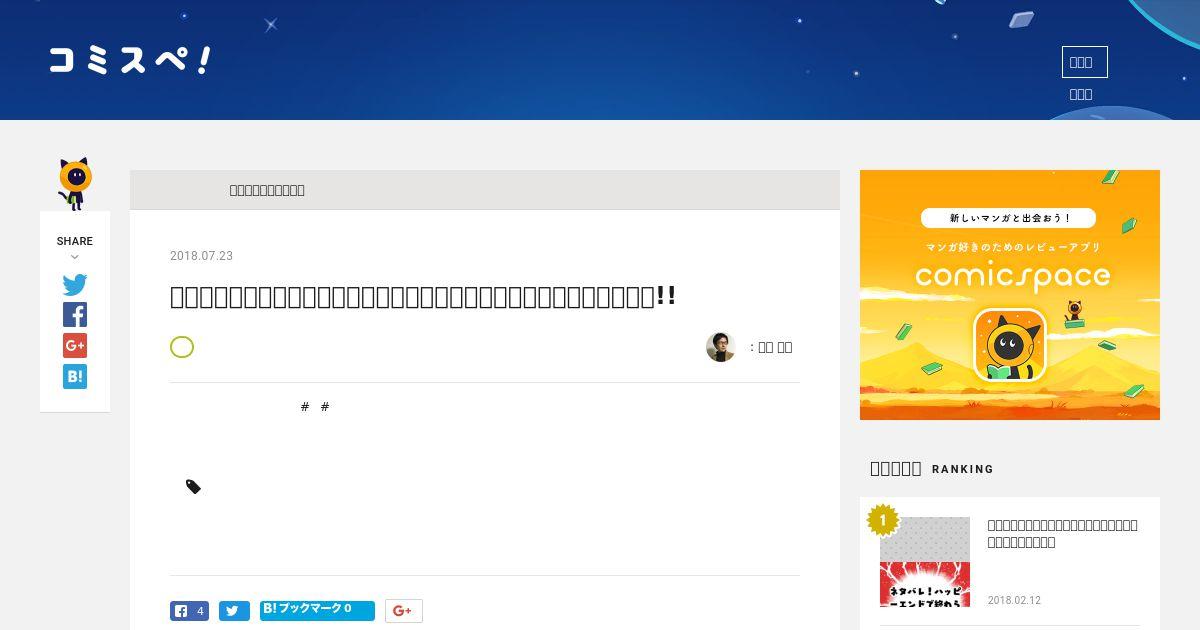
Task: Click the outlined button in the header
Action: click(x=1084, y=62)
